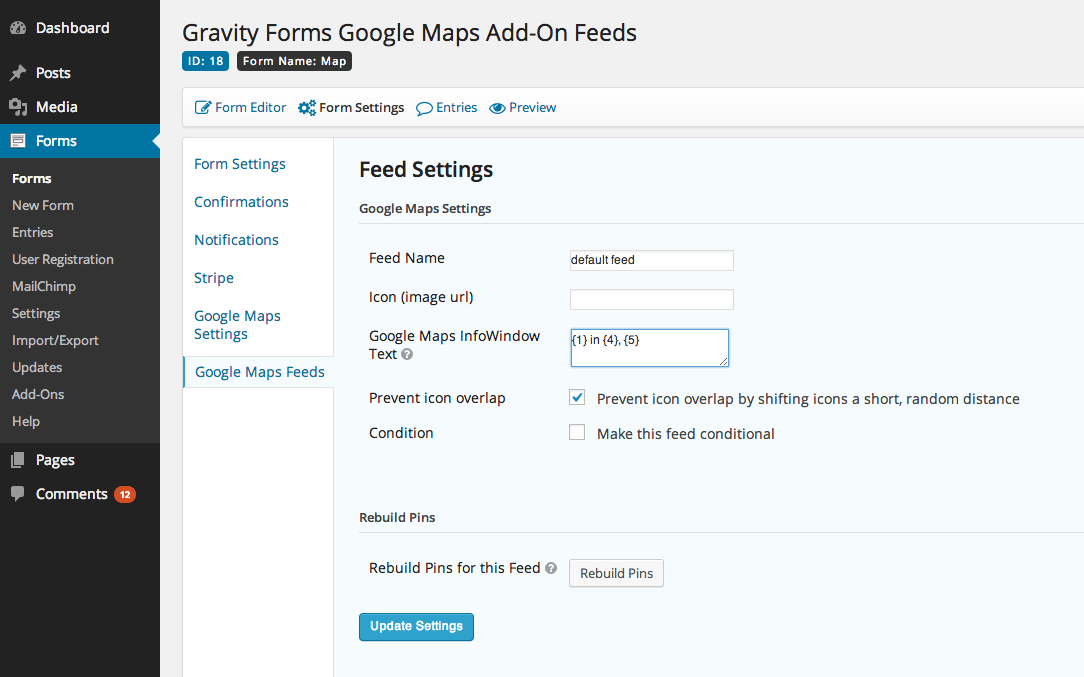This screenshot has height=677, width=1084.
Task: Click the Media icon in sidebar
Action: (x=18, y=106)
